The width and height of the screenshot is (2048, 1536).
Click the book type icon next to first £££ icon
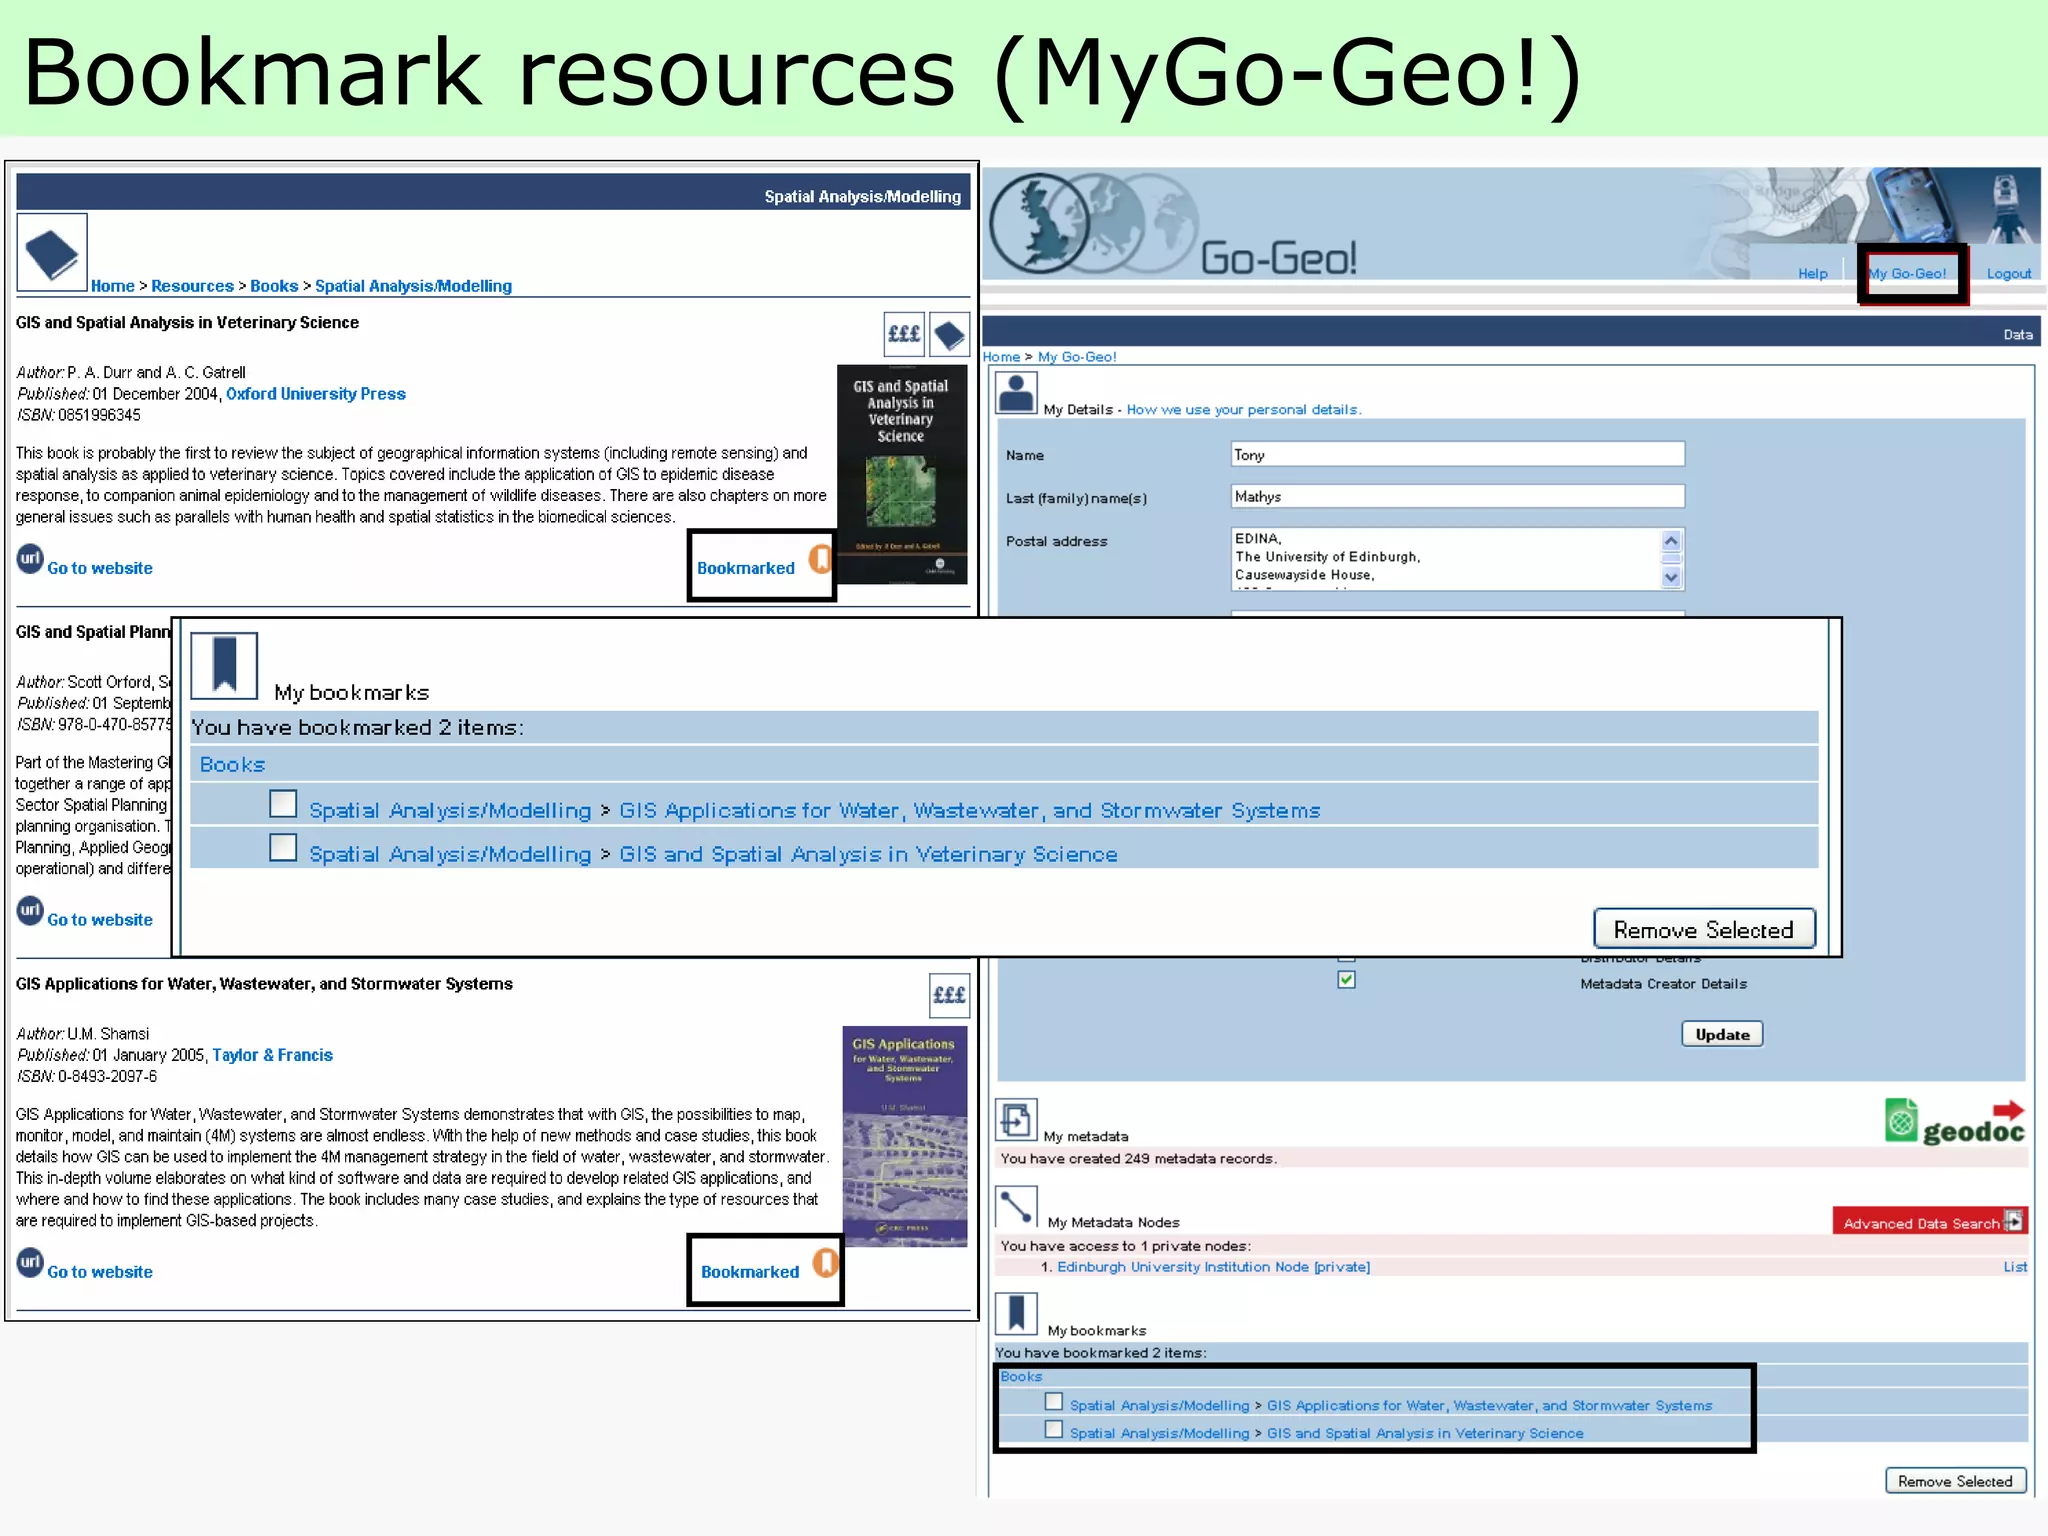point(949,334)
